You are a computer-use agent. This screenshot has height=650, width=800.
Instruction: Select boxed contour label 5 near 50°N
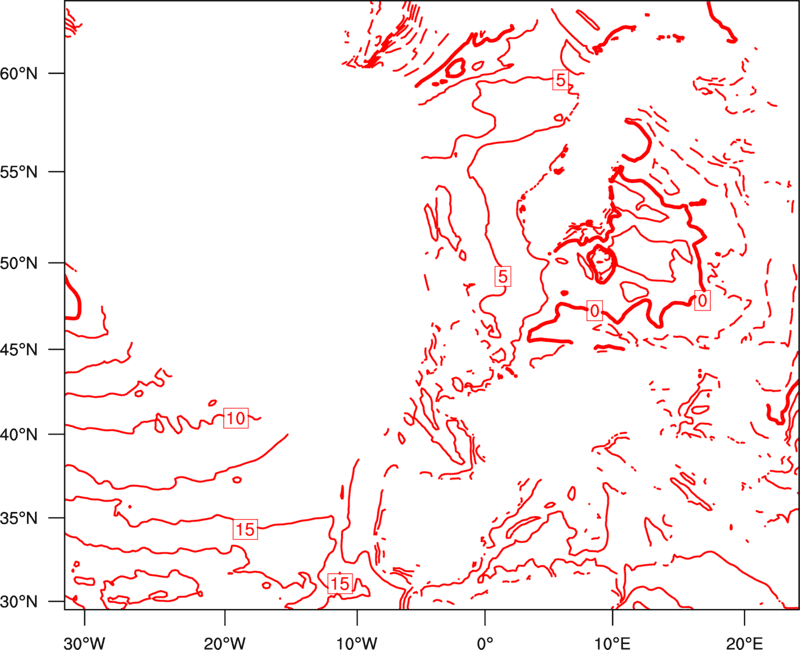click(503, 276)
